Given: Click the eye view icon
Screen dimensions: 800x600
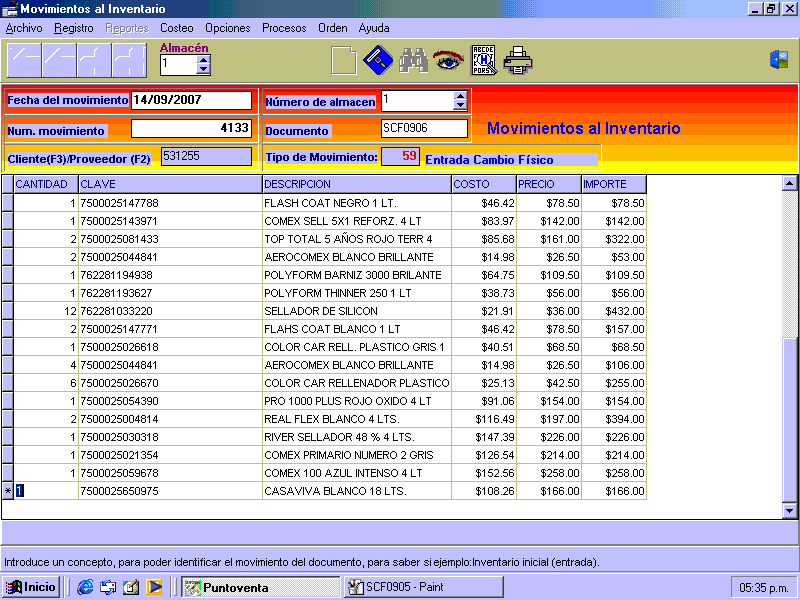Looking at the screenshot, I should (x=448, y=61).
